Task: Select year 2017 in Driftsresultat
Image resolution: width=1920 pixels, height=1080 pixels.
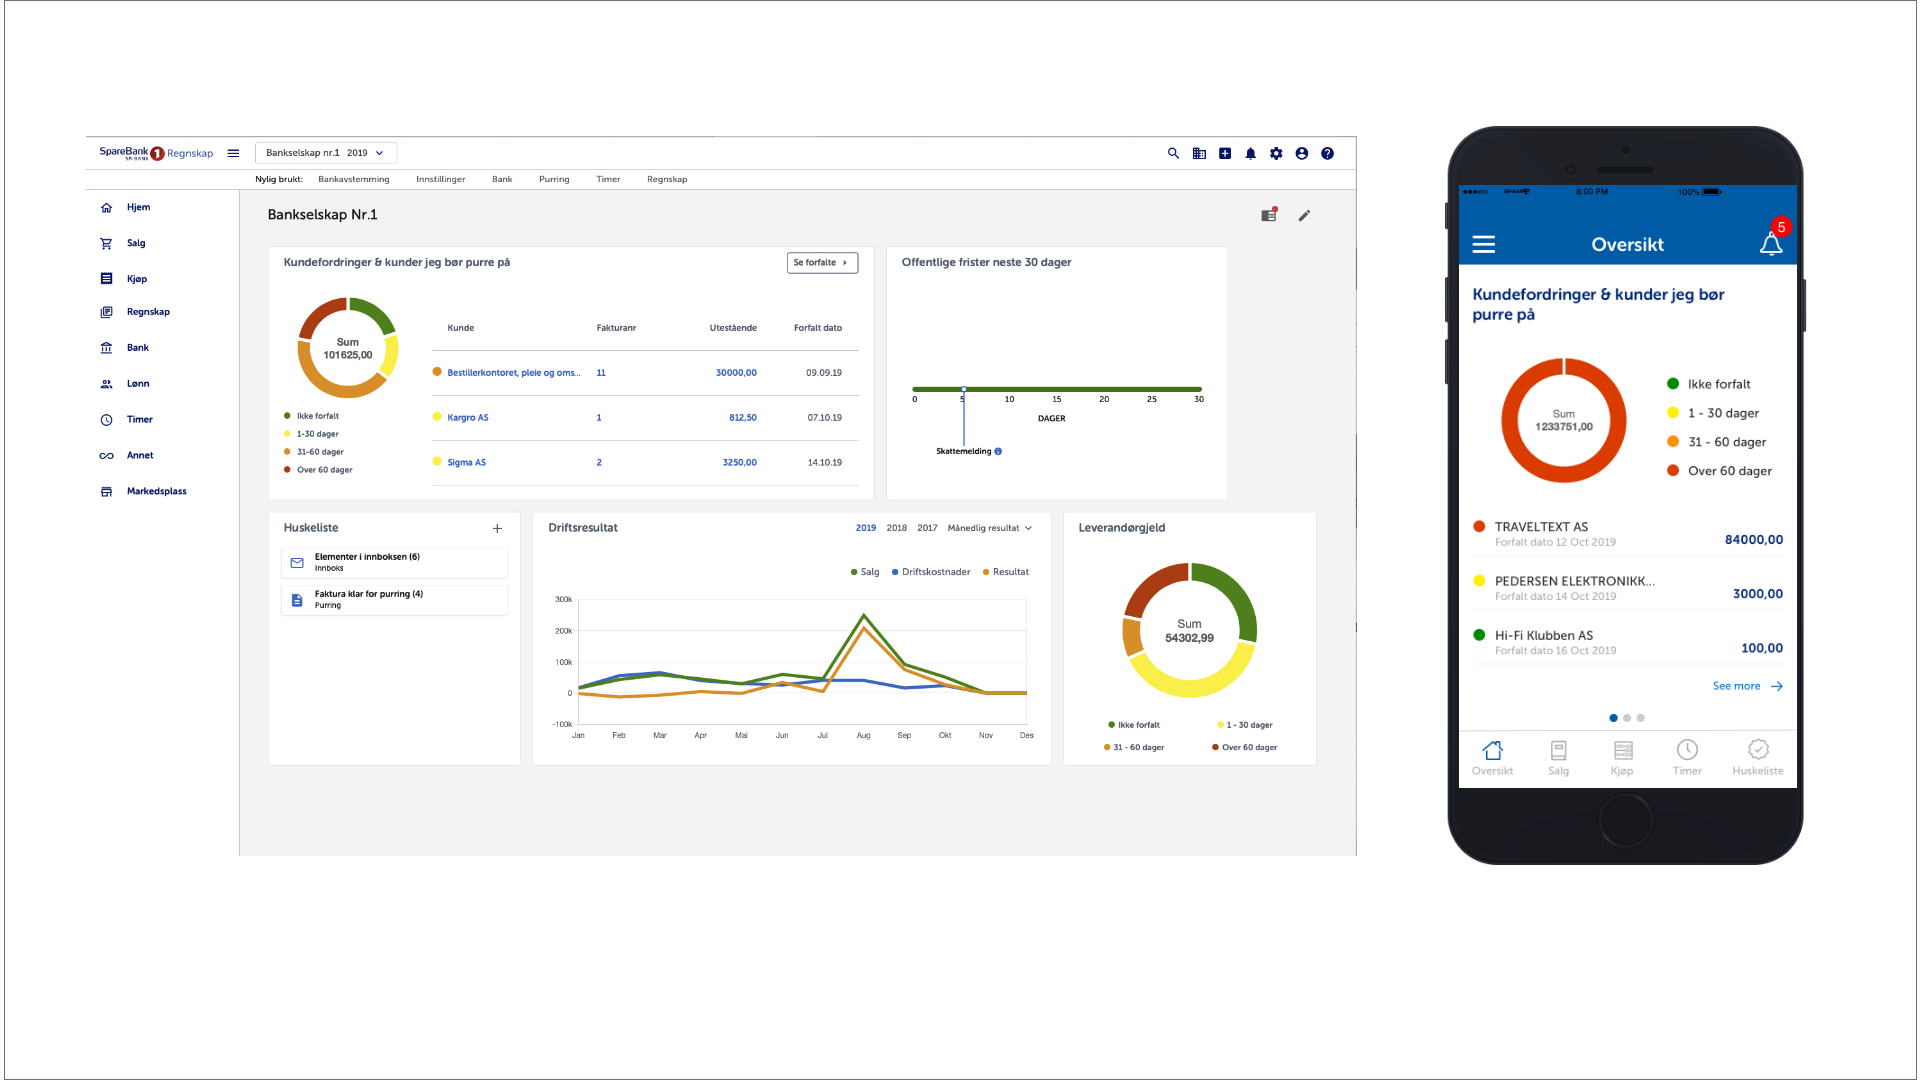Action: (x=928, y=528)
